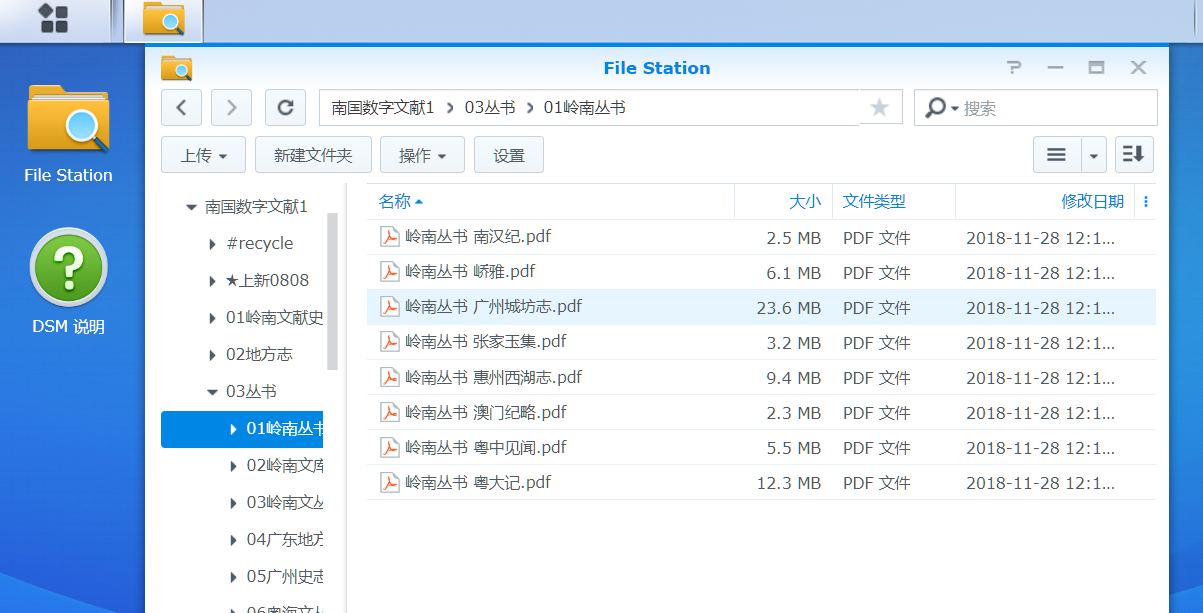Collapse the 03丛书 tree folder
The image size is (1203, 613).
click(x=212, y=392)
